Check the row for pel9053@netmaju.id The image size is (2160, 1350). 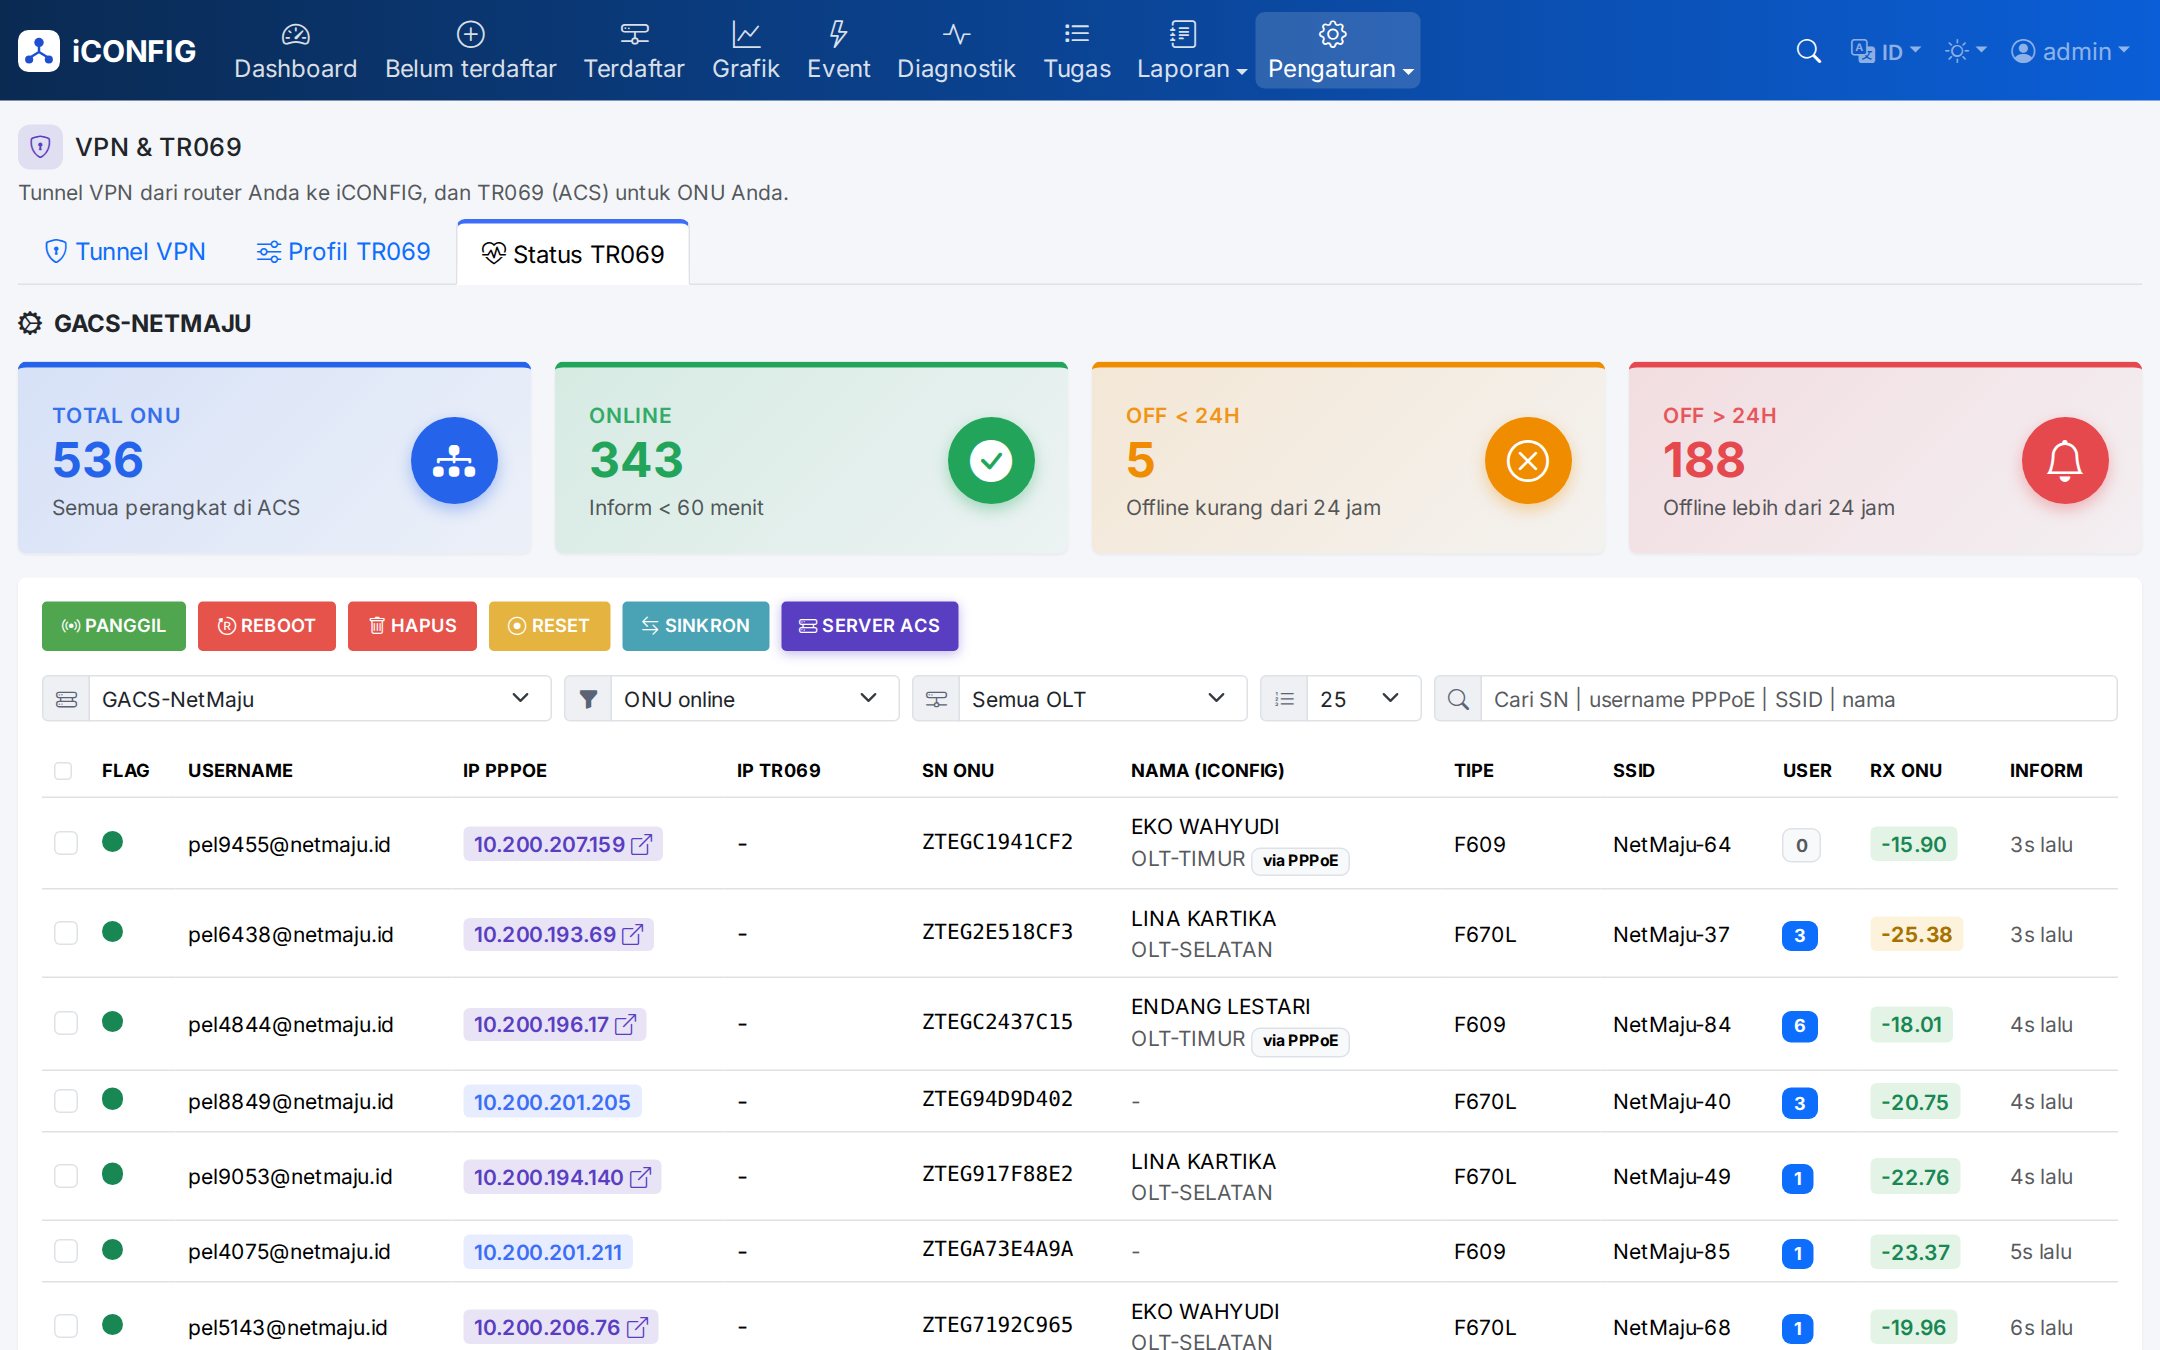[x=66, y=1176]
